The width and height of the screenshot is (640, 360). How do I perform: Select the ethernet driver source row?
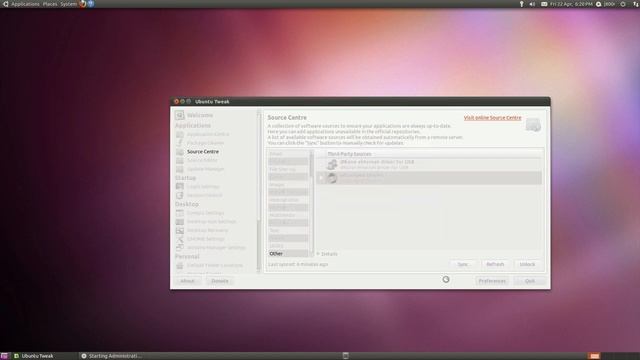pos(429,164)
